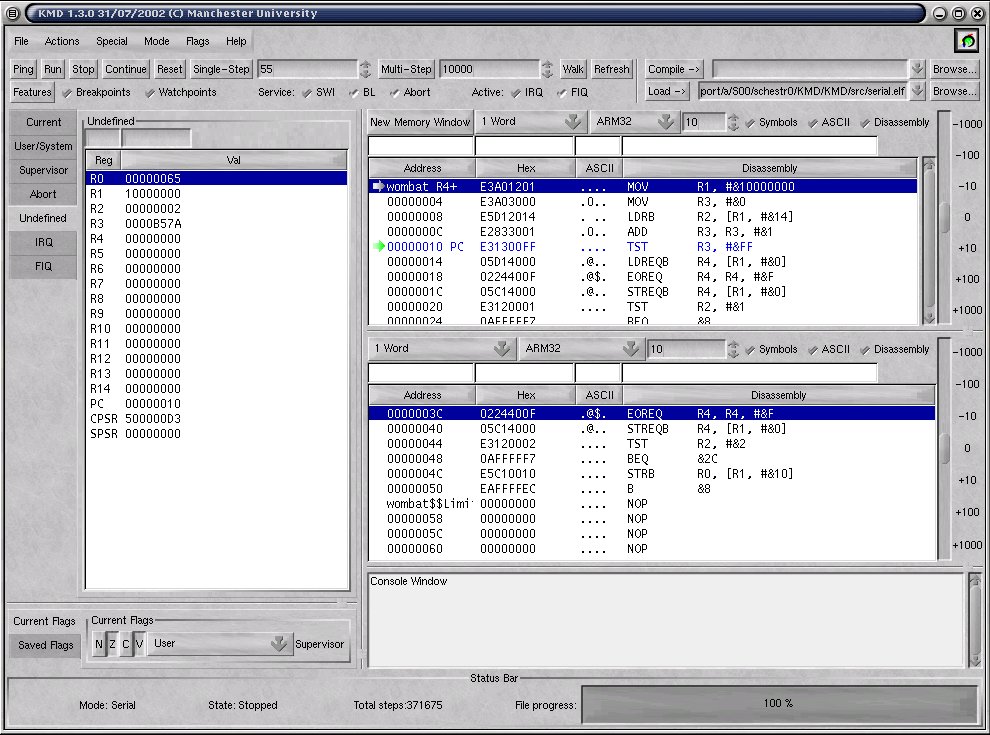The image size is (990, 735).
Task: Open the 1 Word dropdown in the lower memory panel
Action: pos(441,349)
